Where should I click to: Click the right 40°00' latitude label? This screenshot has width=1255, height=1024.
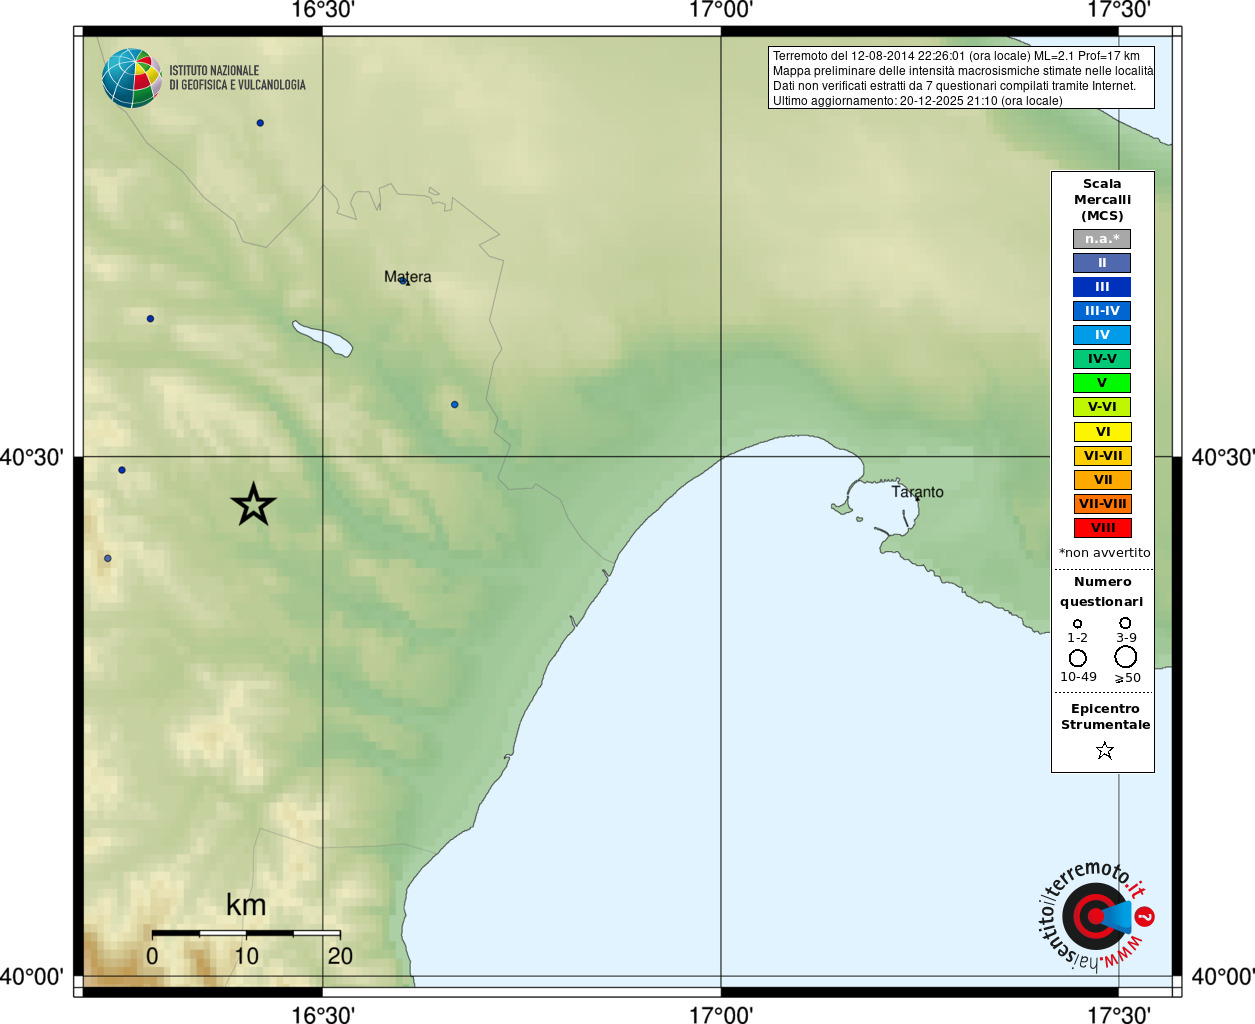tap(1223, 976)
